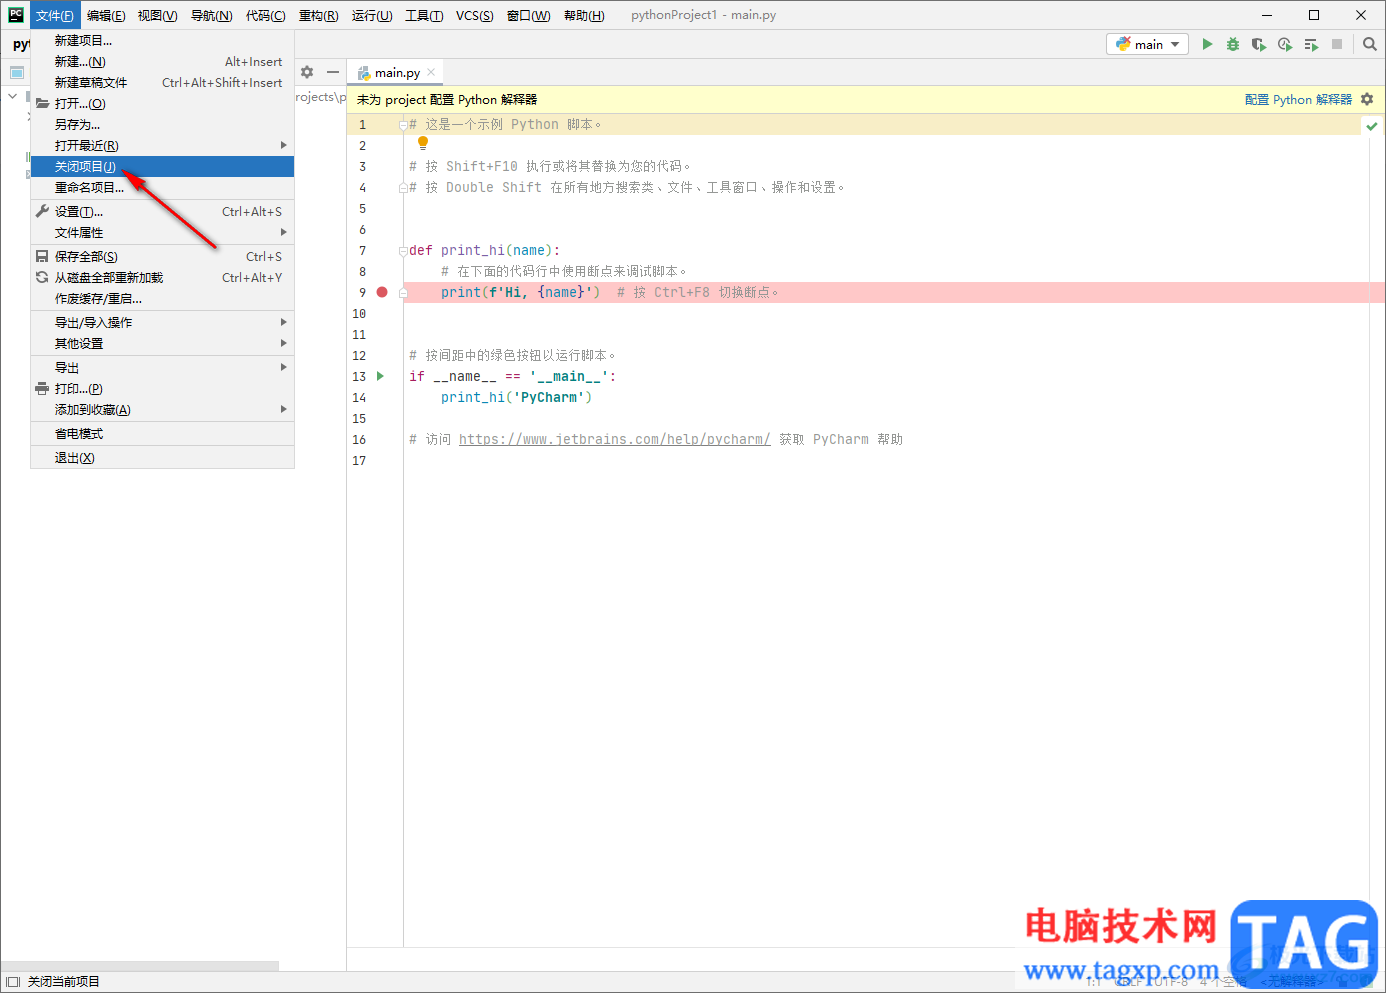Viewport: 1386px width, 993px height.
Task: Open the 代码(C) menu
Action: point(265,15)
